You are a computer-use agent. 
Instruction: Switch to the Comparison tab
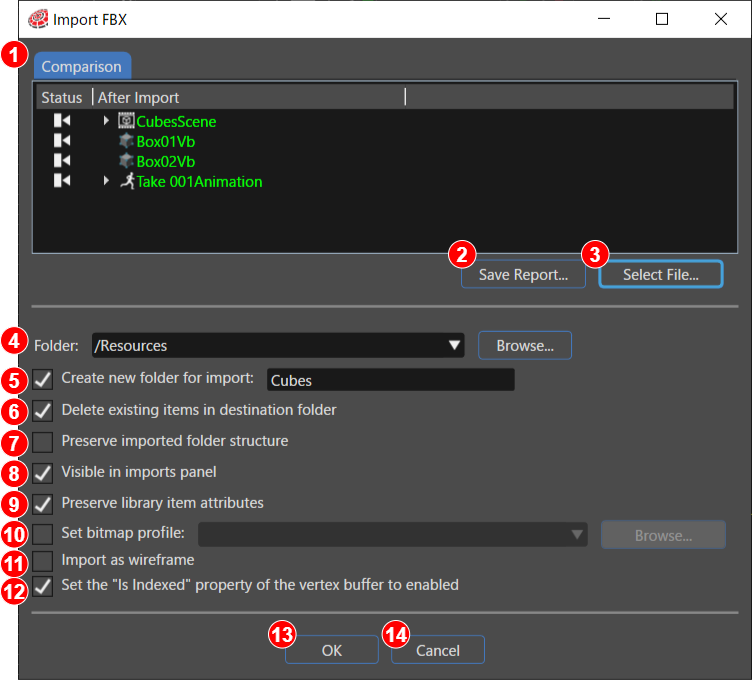(82, 66)
